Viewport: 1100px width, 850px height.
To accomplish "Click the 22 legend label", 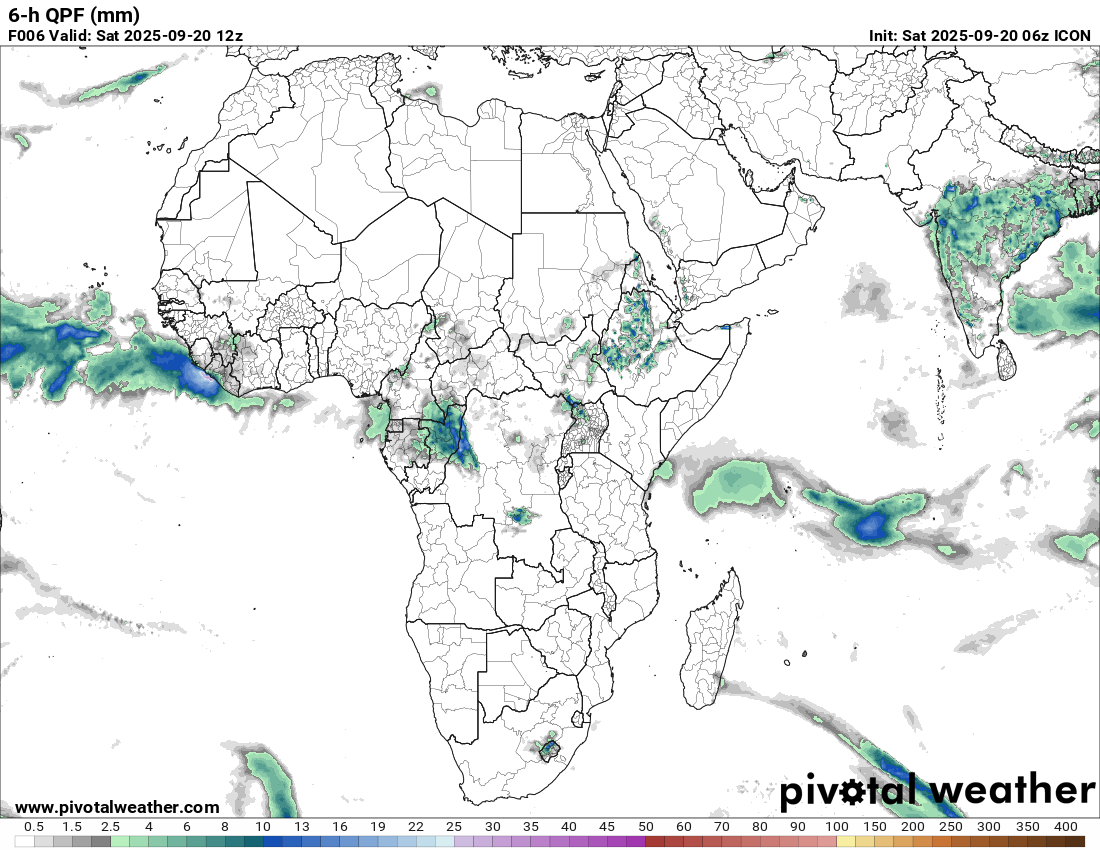I will (415, 827).
